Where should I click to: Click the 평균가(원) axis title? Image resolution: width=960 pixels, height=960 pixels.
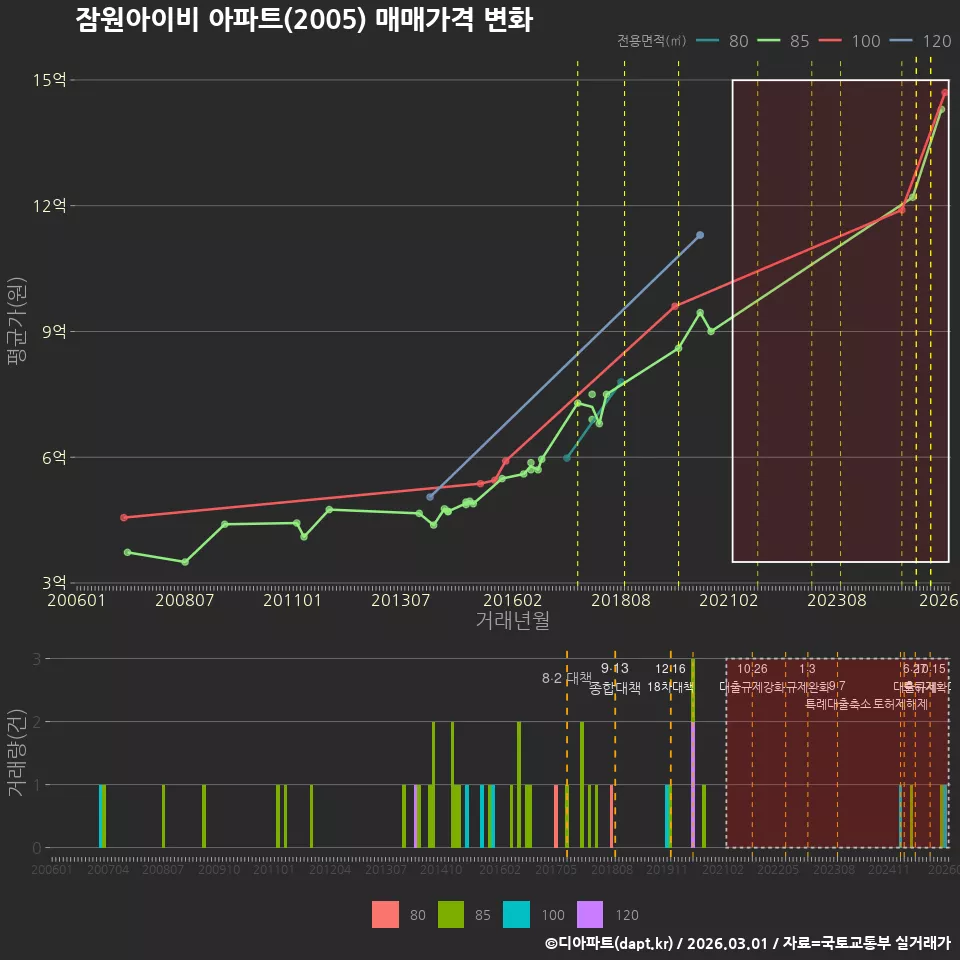[x=17, y=321]
